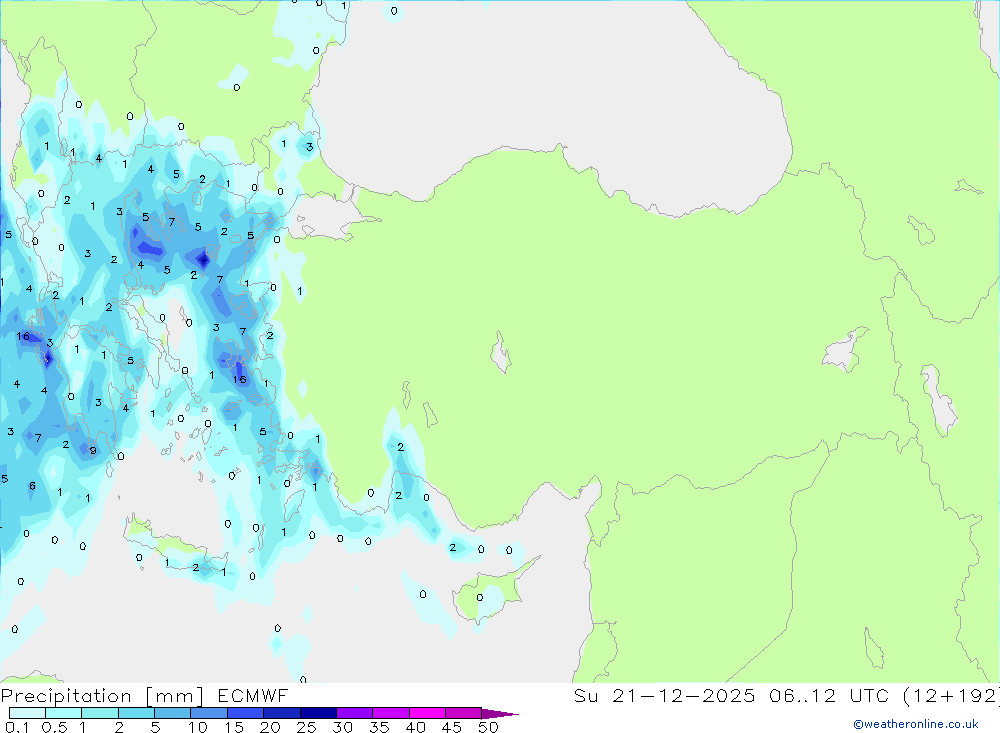
Task: Click the '40' legend label
Action: coord(416,727)
